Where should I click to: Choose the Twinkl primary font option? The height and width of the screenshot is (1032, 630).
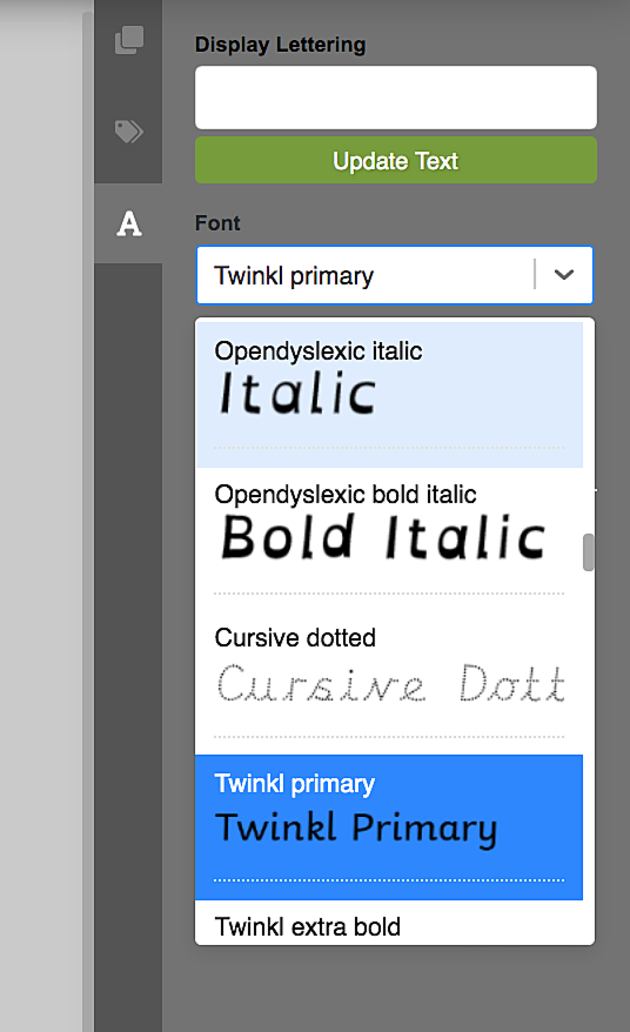(389, 827)
